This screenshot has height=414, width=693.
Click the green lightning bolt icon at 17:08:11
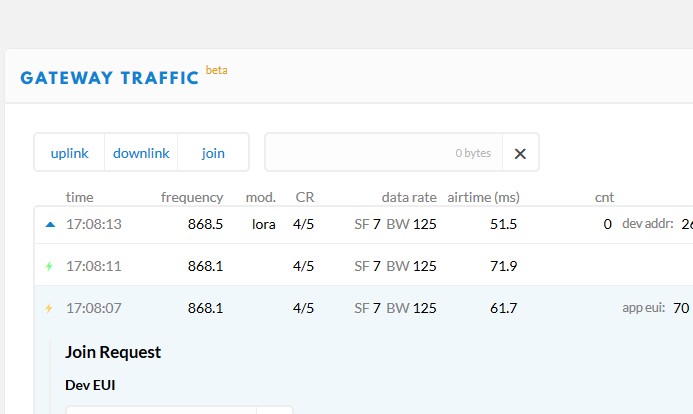pos(50,266)
